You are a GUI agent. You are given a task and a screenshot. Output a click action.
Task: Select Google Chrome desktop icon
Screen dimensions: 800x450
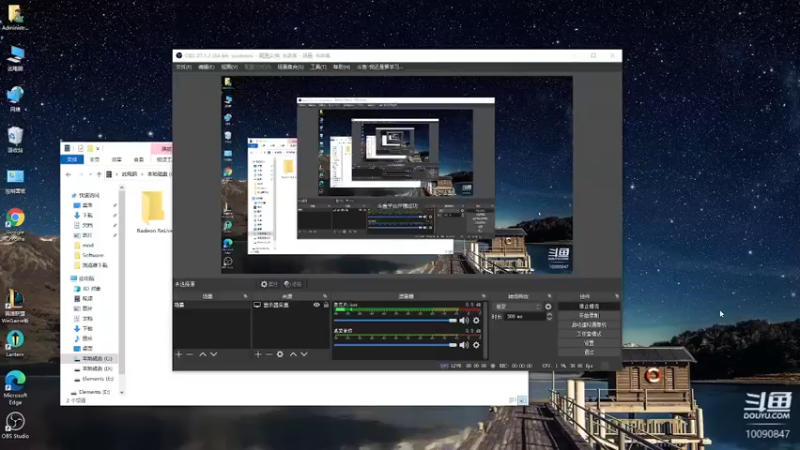tap(15, 224)
